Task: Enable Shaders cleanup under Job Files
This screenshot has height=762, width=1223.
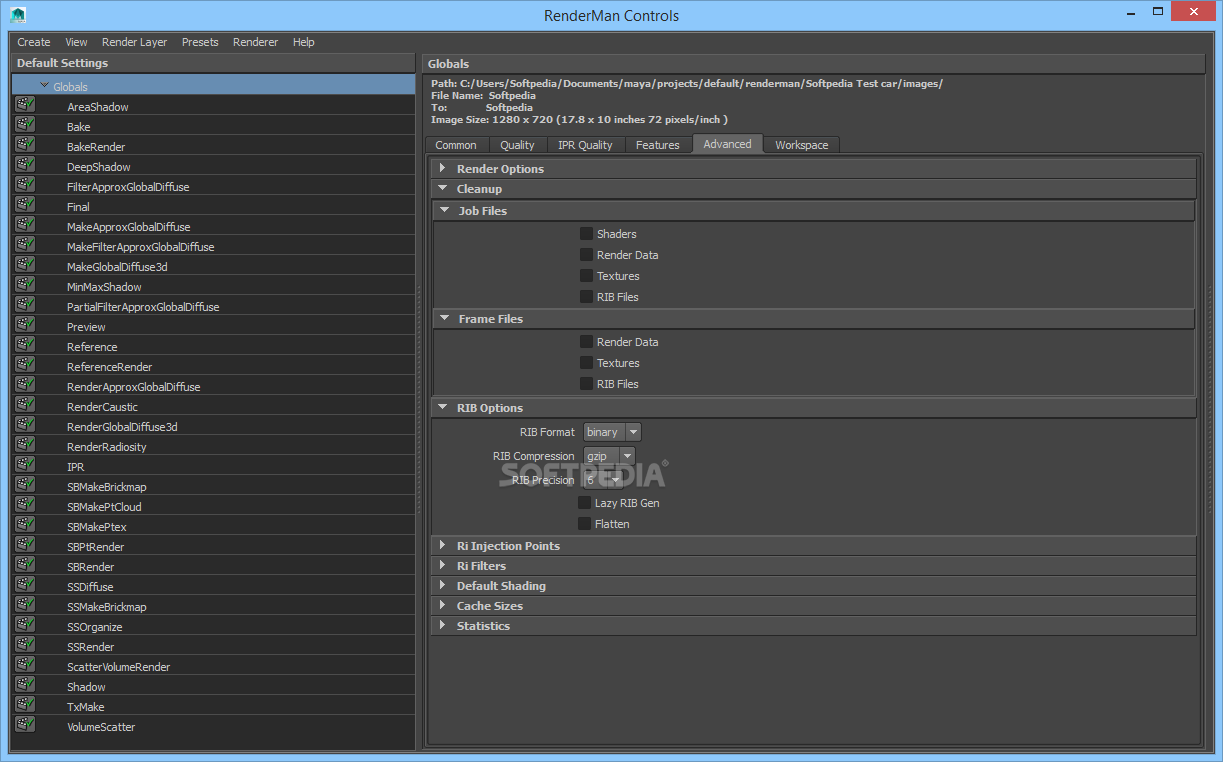Action: point(587,233)
